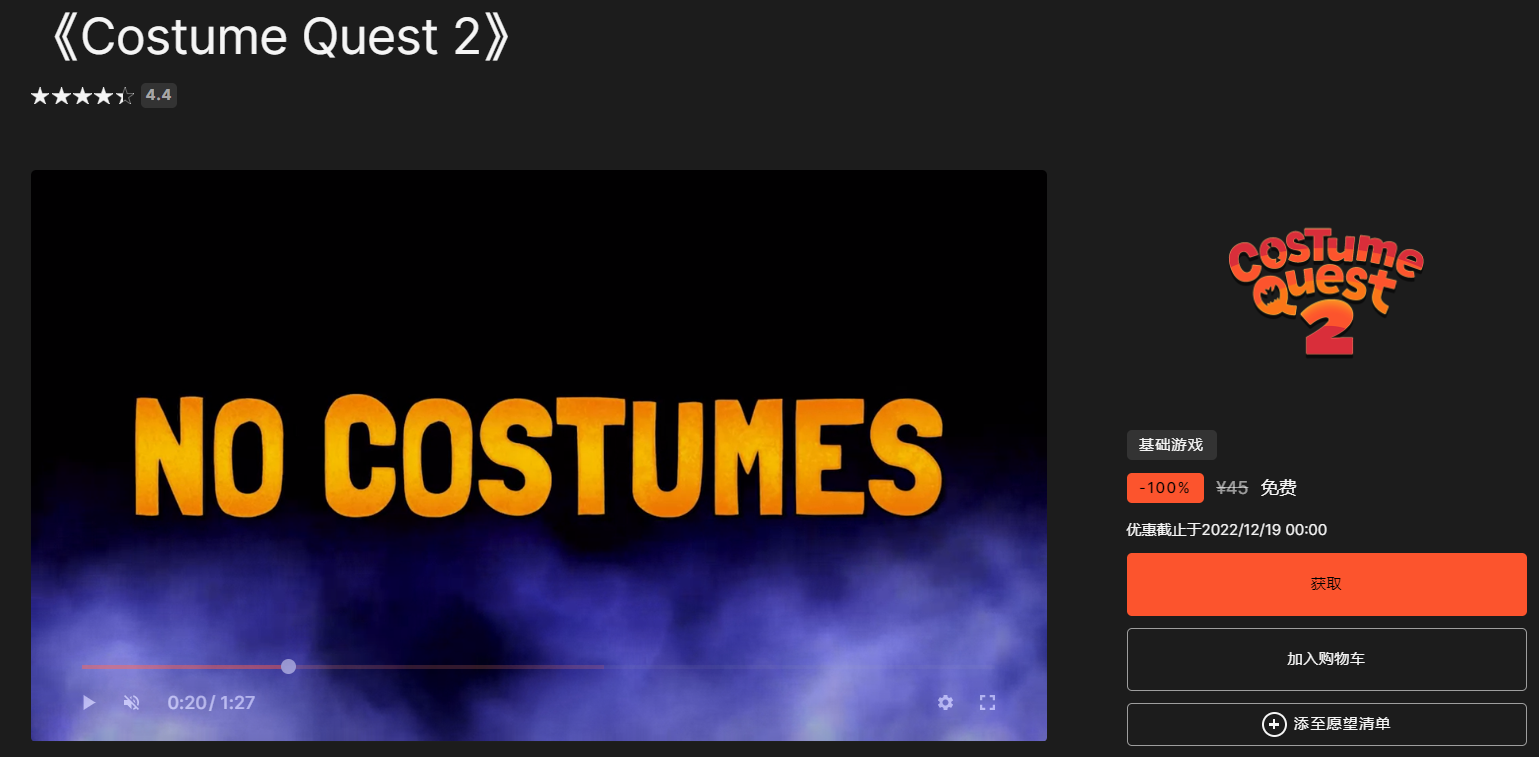Click 添至愿望清单 button

(x=1326, y=724)
